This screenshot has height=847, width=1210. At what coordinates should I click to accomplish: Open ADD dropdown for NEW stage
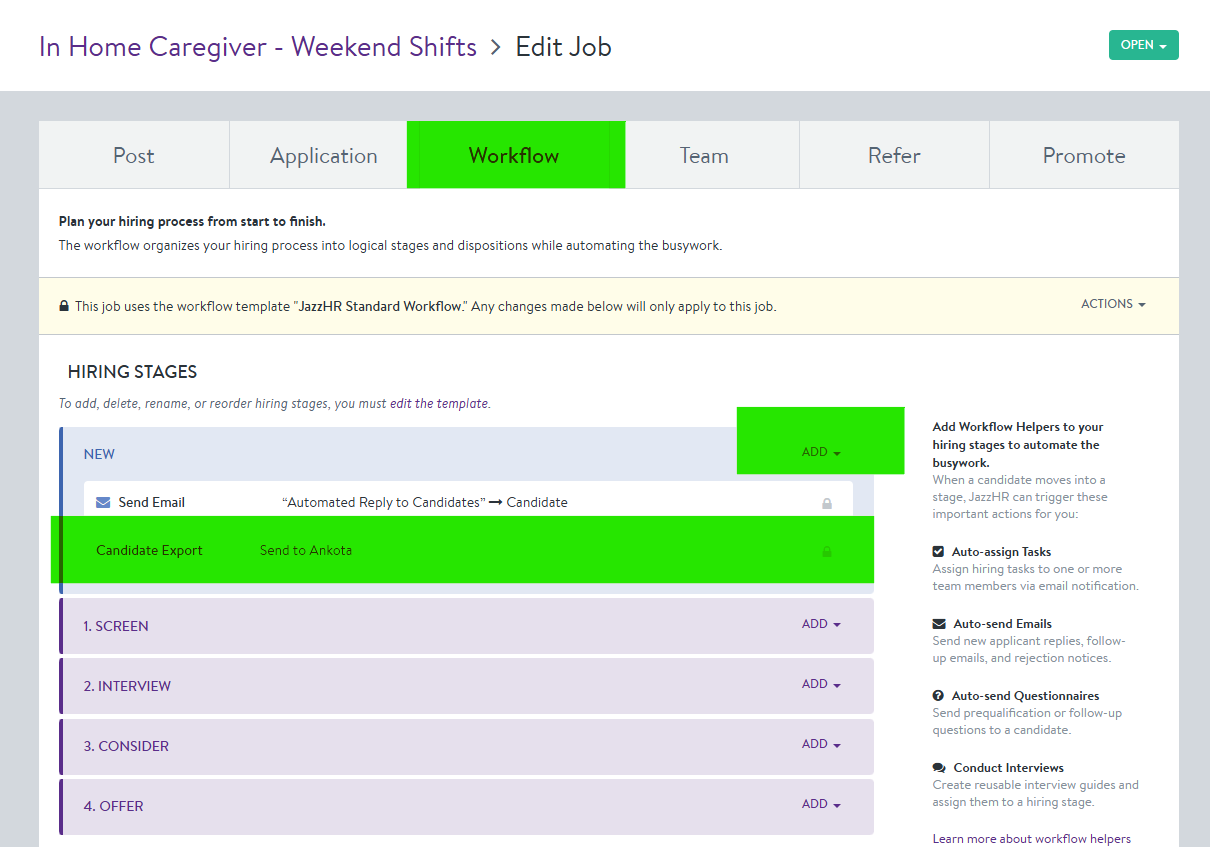pyautogui.click(x=821, y=452)
